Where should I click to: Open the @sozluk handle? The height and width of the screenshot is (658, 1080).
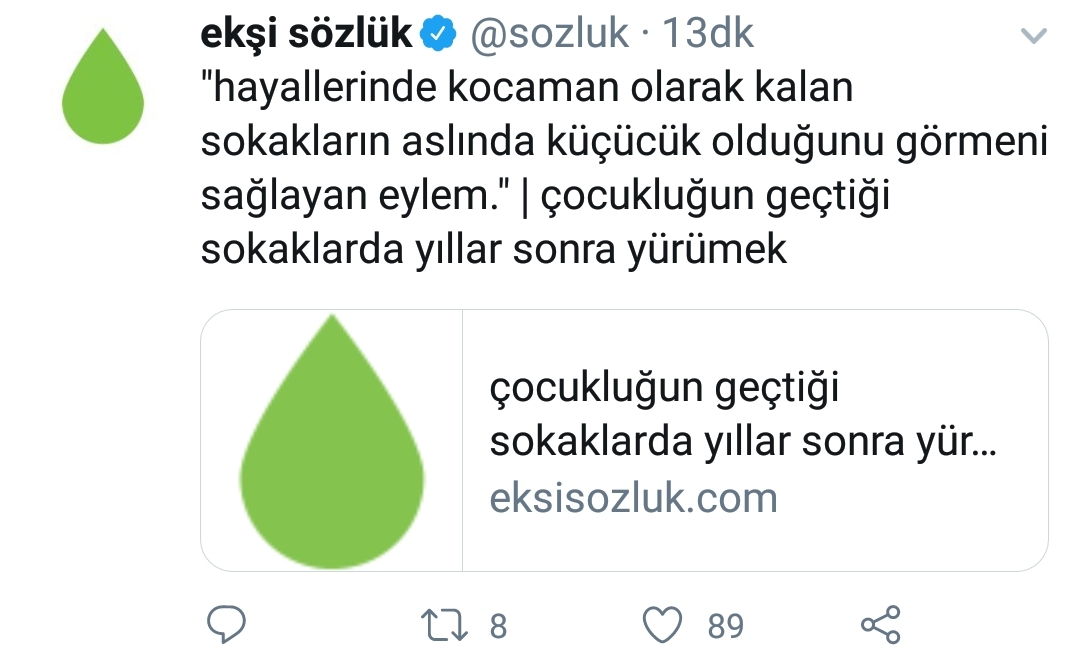(549, 34)
